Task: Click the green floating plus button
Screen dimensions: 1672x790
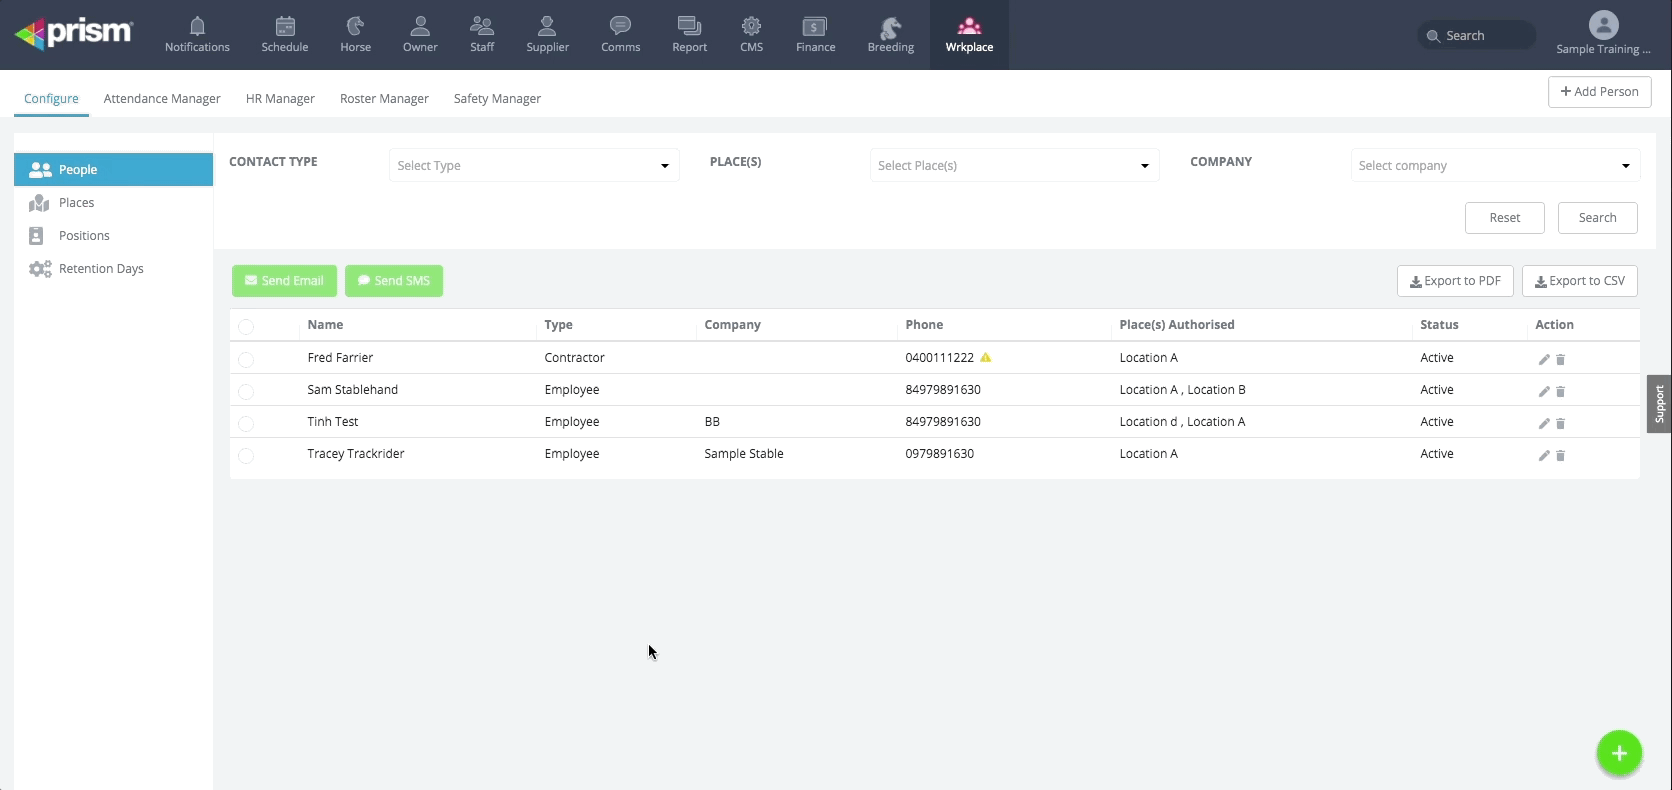Action: (1618, 753)
